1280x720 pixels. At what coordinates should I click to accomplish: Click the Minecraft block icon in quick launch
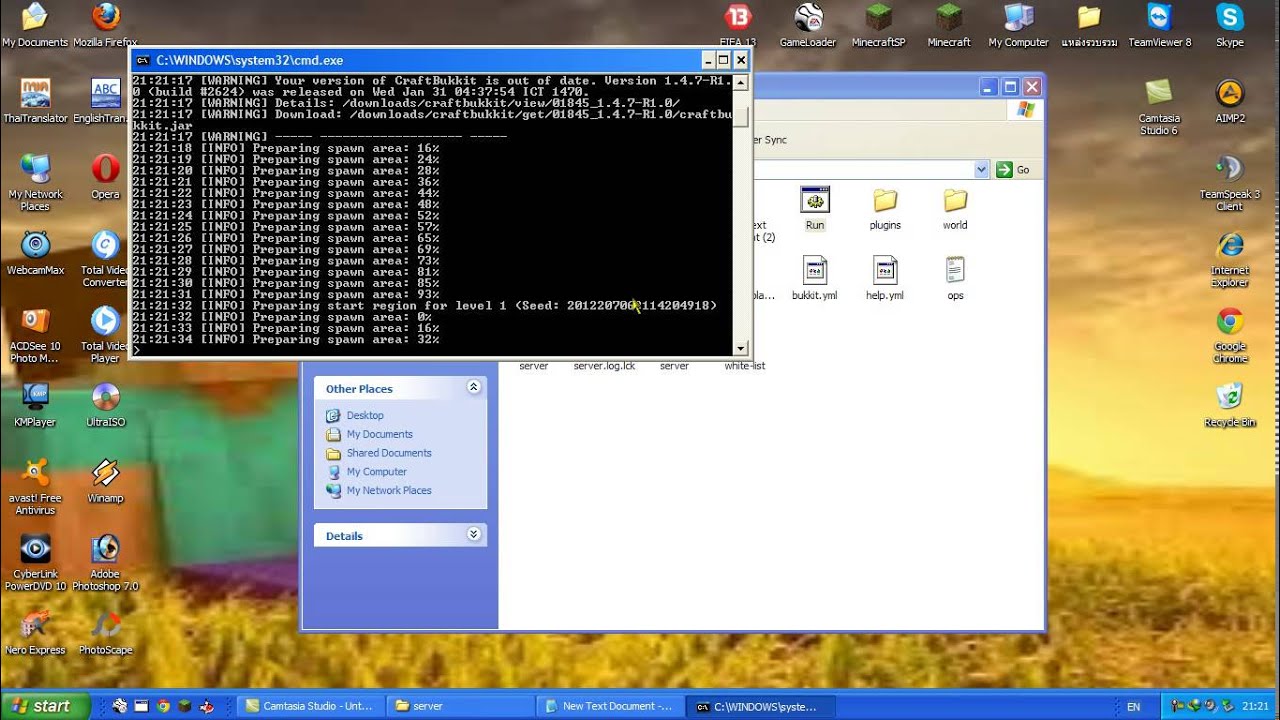(185, 706)
